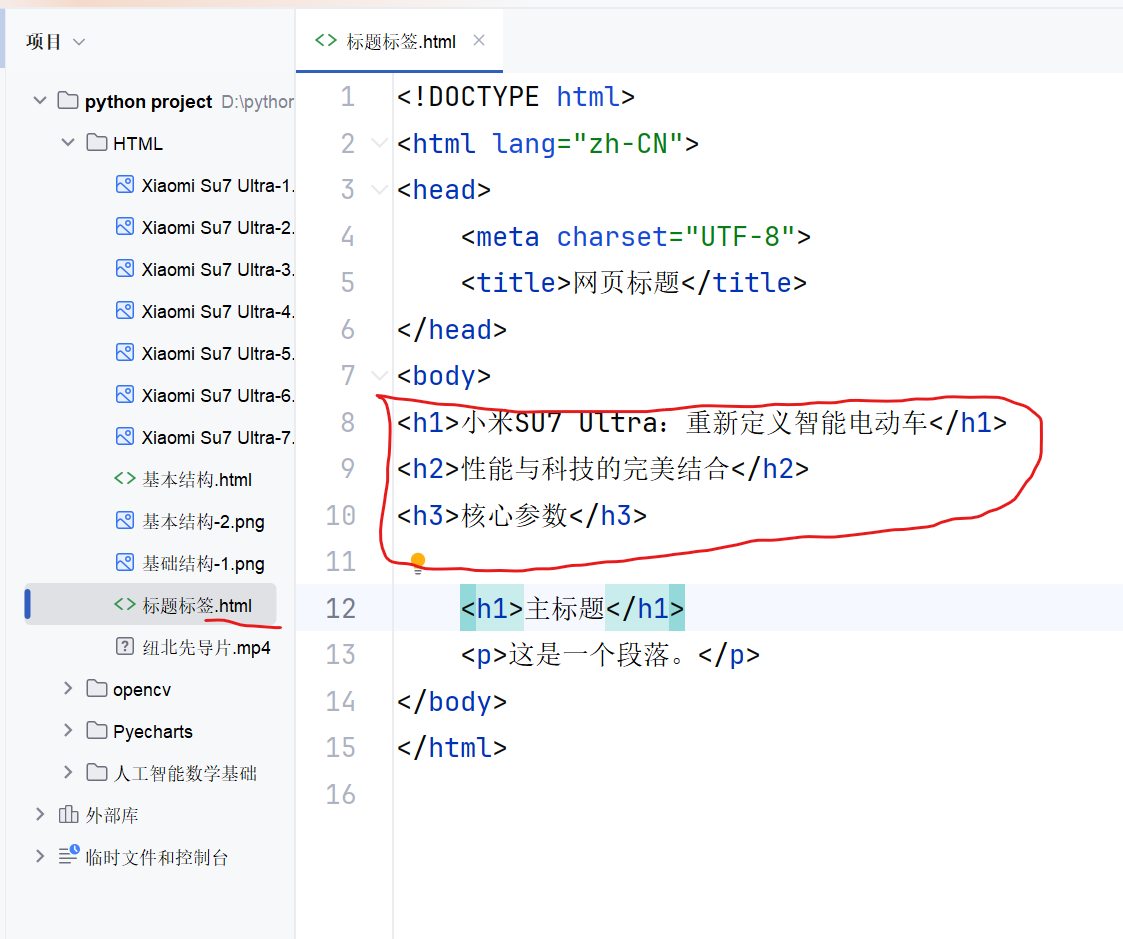The image size is (1123, 939).
Task: Click line number 1 in the gutter
Action: [x=348, y=97]
